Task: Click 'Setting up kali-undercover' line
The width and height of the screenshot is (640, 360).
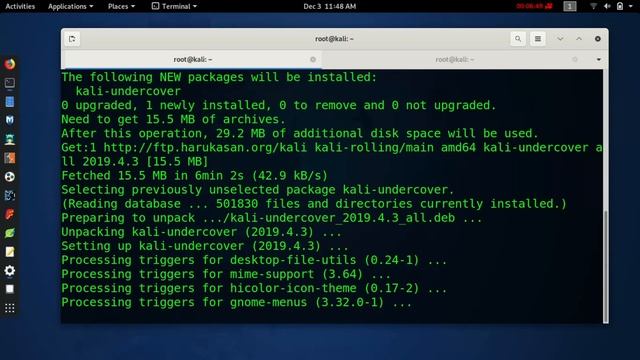Action: pos(204,246)
